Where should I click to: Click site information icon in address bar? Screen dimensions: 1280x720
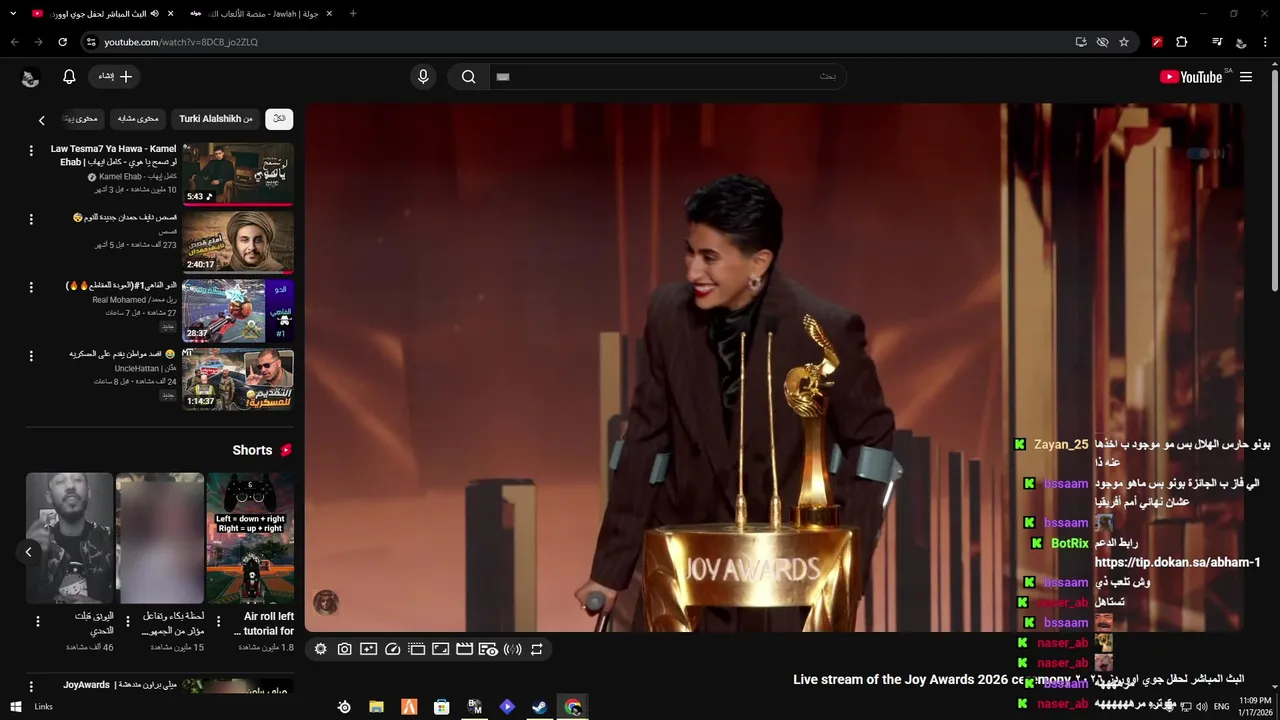pos(91,42)
